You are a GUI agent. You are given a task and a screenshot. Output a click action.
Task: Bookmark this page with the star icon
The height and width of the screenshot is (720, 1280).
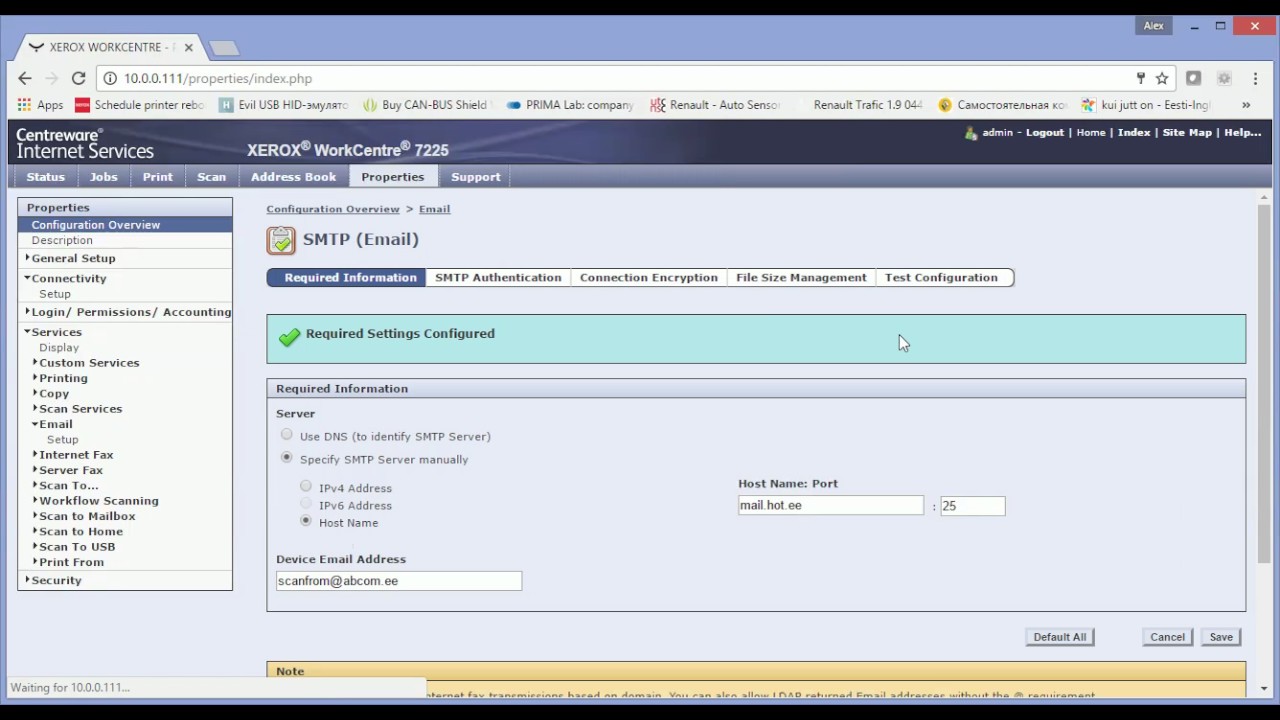click(1162, 78)
